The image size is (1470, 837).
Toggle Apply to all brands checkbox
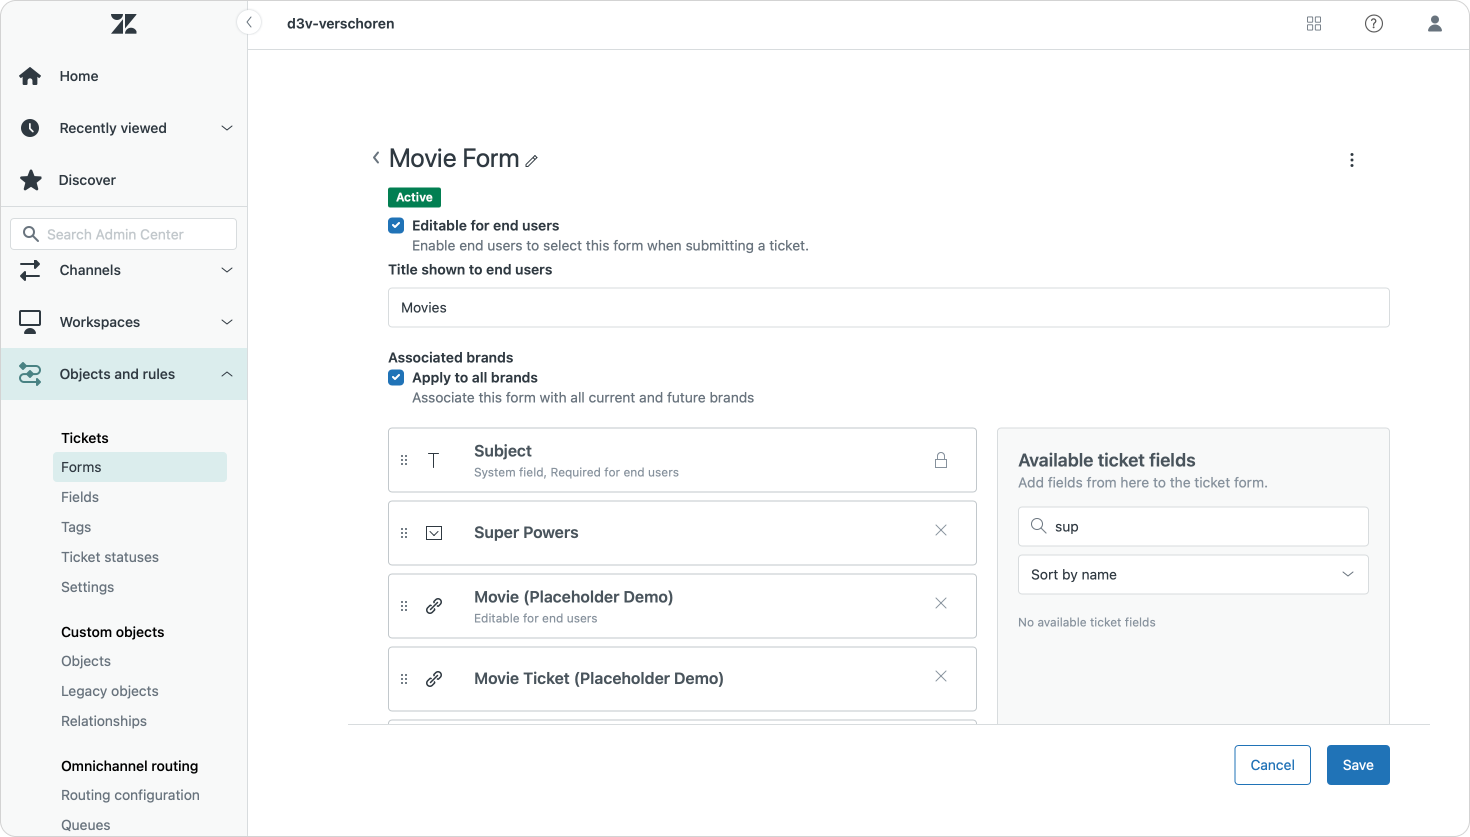pos(396,378)
